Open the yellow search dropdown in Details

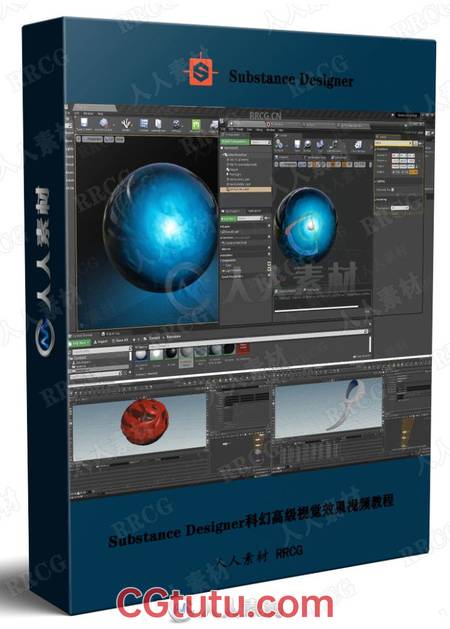point(395,142)
